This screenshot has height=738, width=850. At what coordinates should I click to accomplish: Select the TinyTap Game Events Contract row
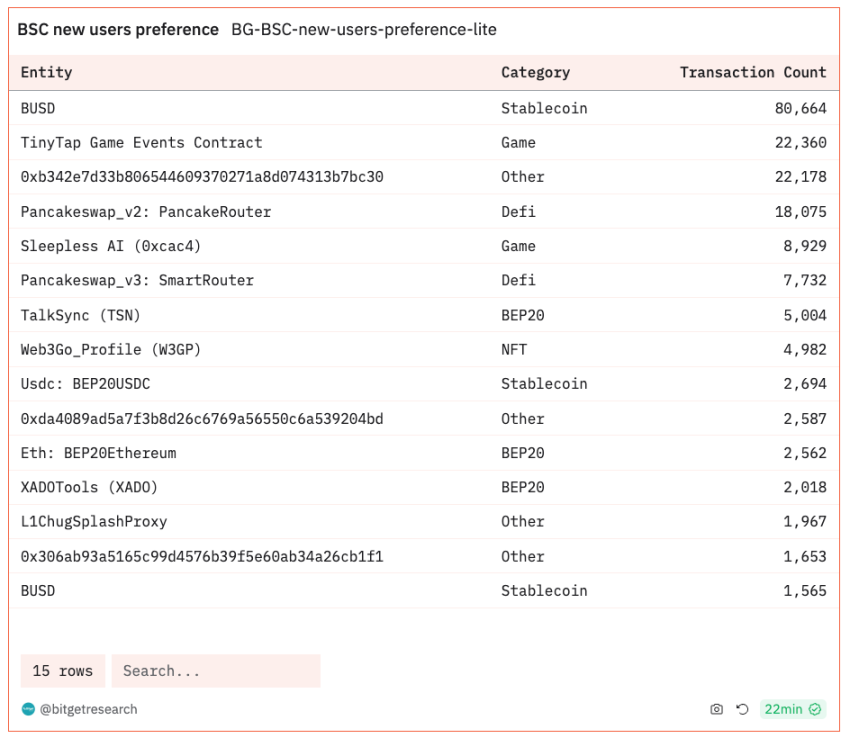click(141, 143)
